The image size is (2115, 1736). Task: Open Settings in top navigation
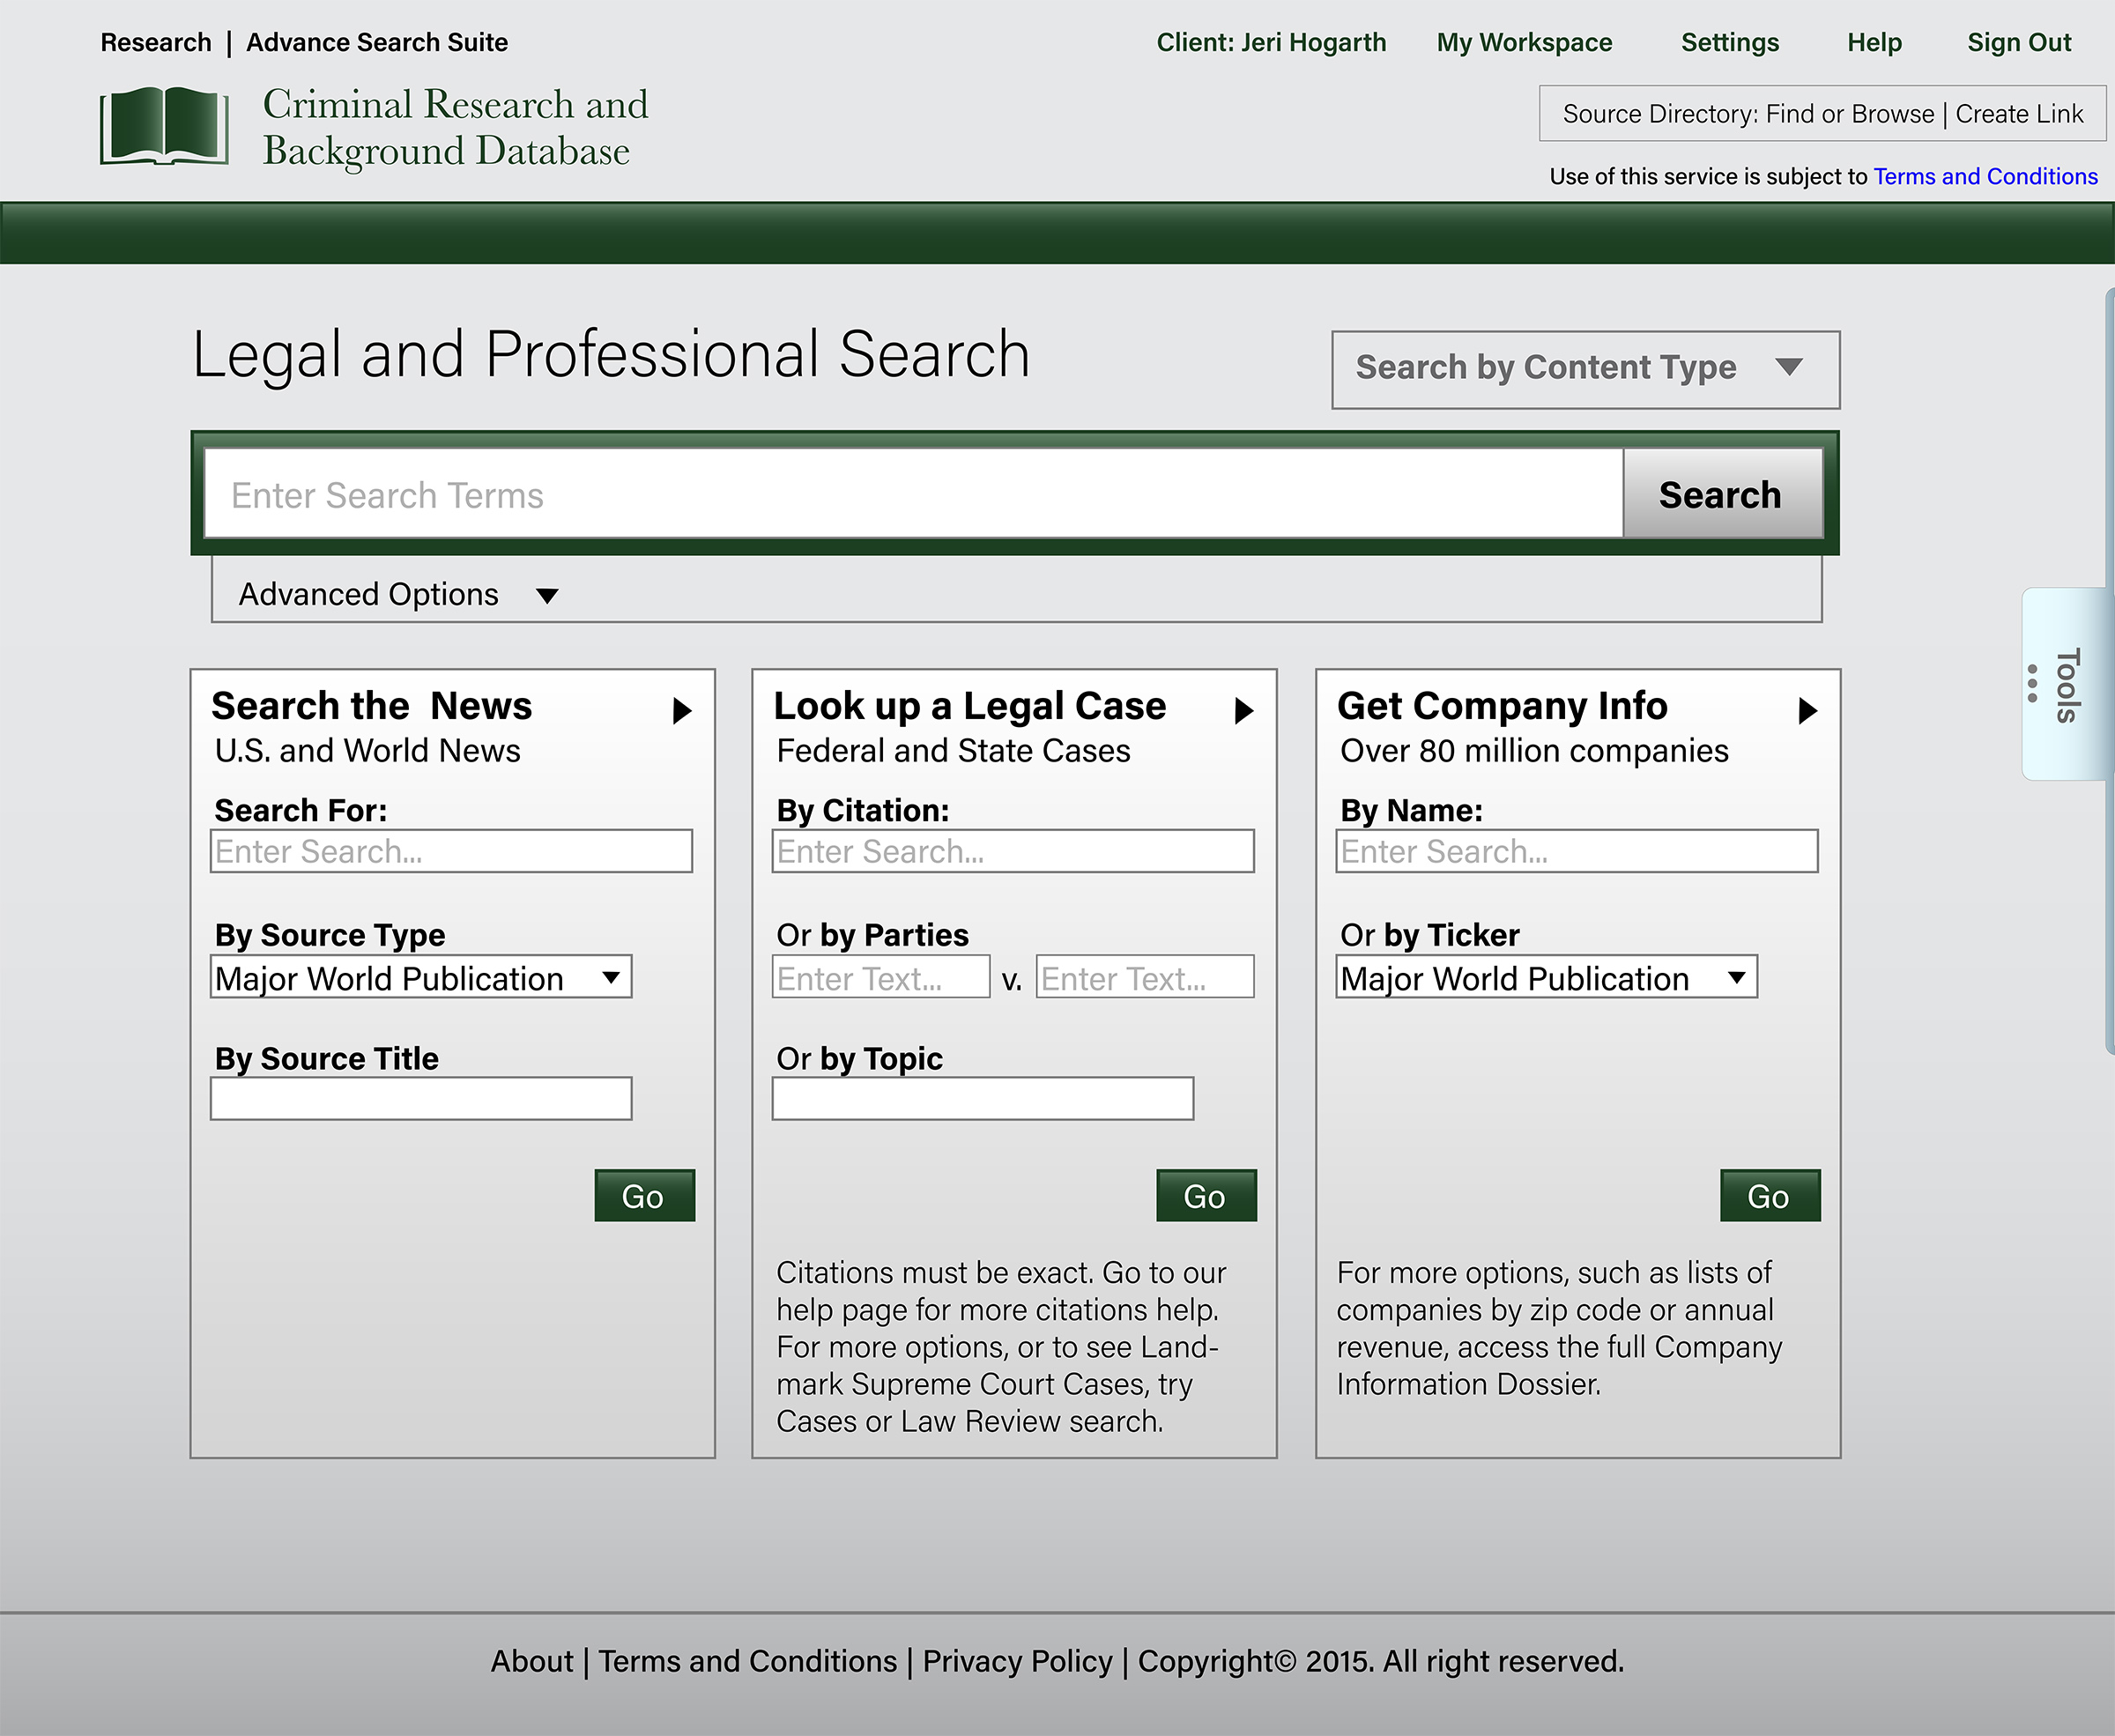click(x=1729, y=42)
